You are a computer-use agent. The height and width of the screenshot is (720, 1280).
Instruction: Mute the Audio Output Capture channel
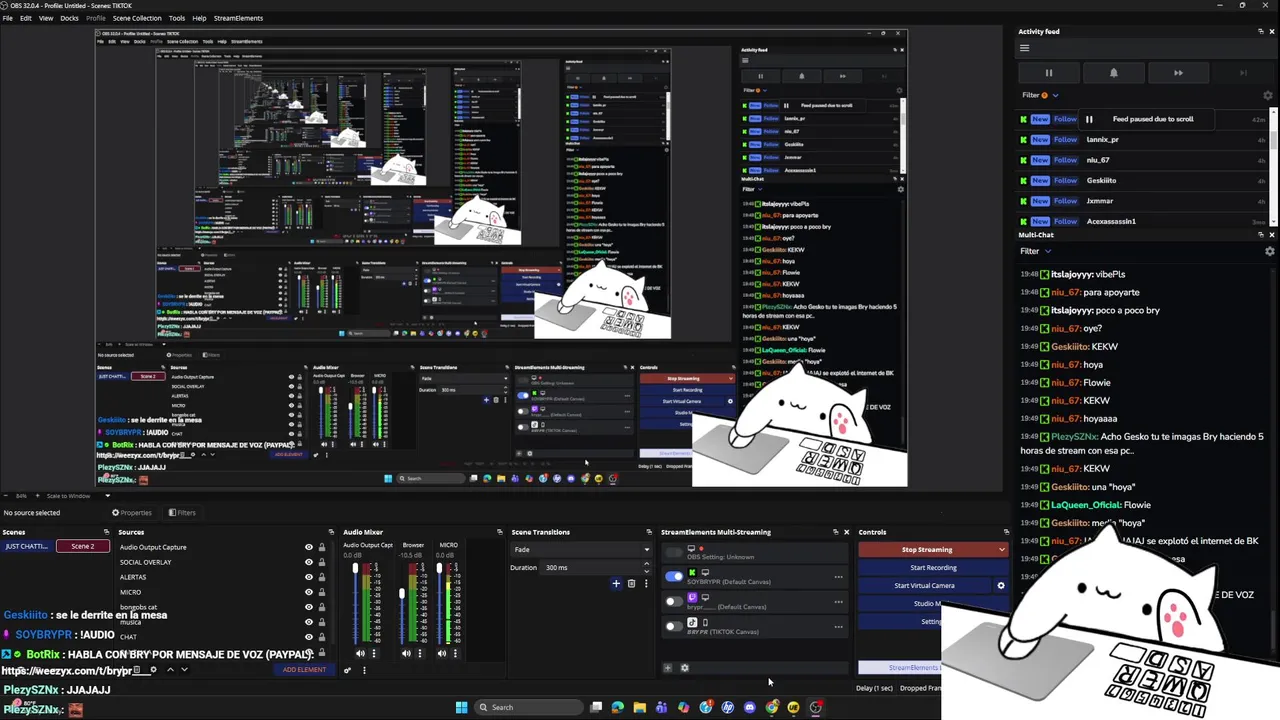point(360,654)
